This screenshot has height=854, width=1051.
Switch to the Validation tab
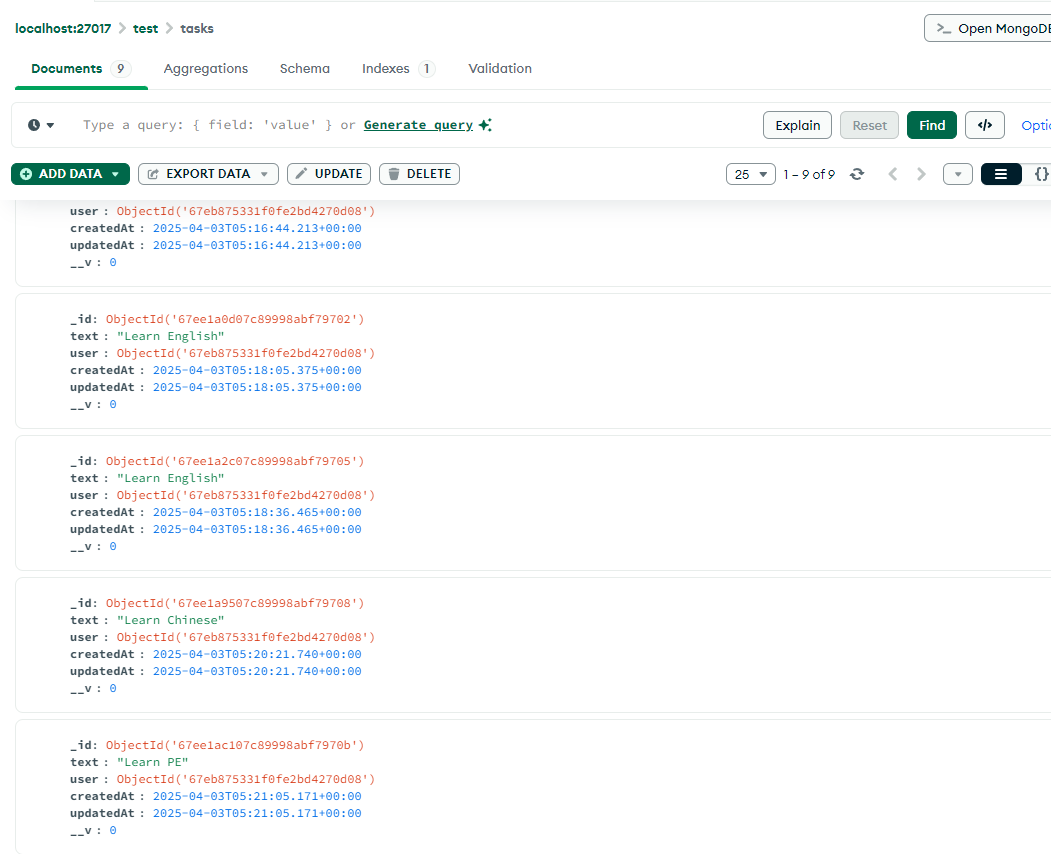click(x=500, y=68)
